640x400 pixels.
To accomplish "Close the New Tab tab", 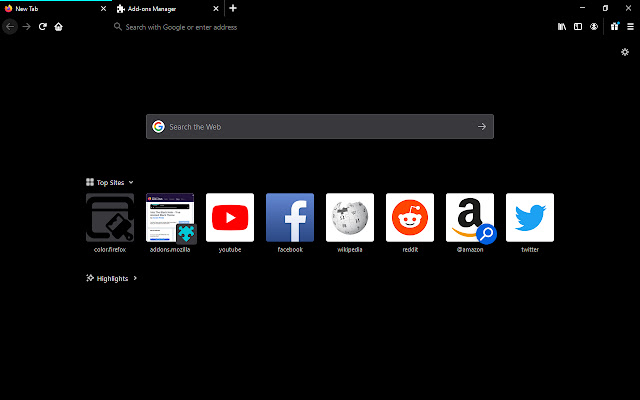I will pyautogui.click(x=103, y=9).
